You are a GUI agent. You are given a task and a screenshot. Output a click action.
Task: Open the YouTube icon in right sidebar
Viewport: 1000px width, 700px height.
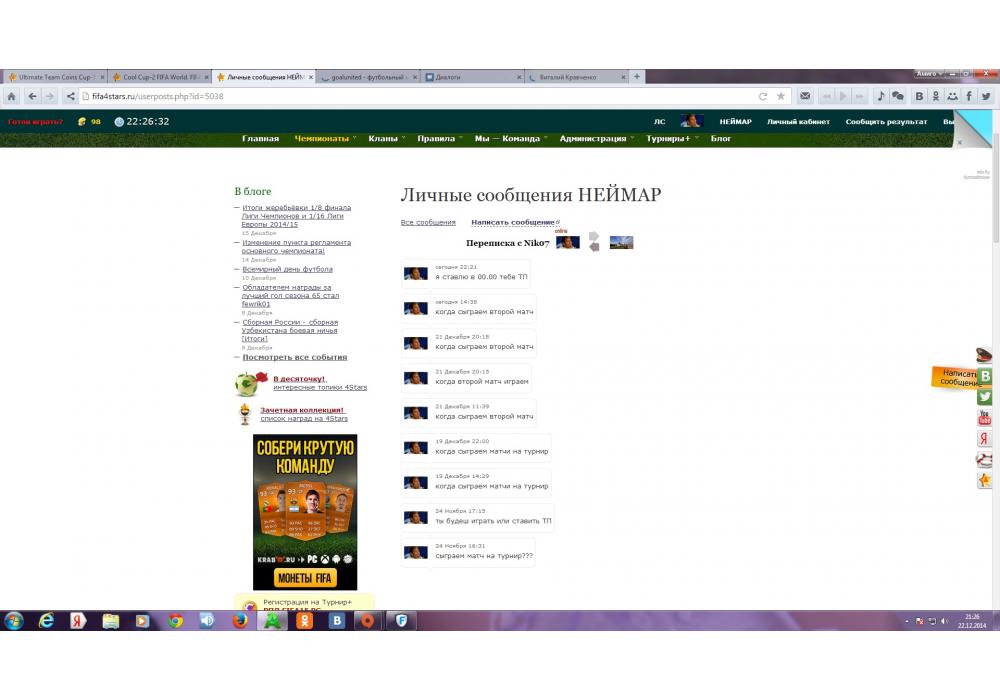pyautogui.click(x=985, y=418)
